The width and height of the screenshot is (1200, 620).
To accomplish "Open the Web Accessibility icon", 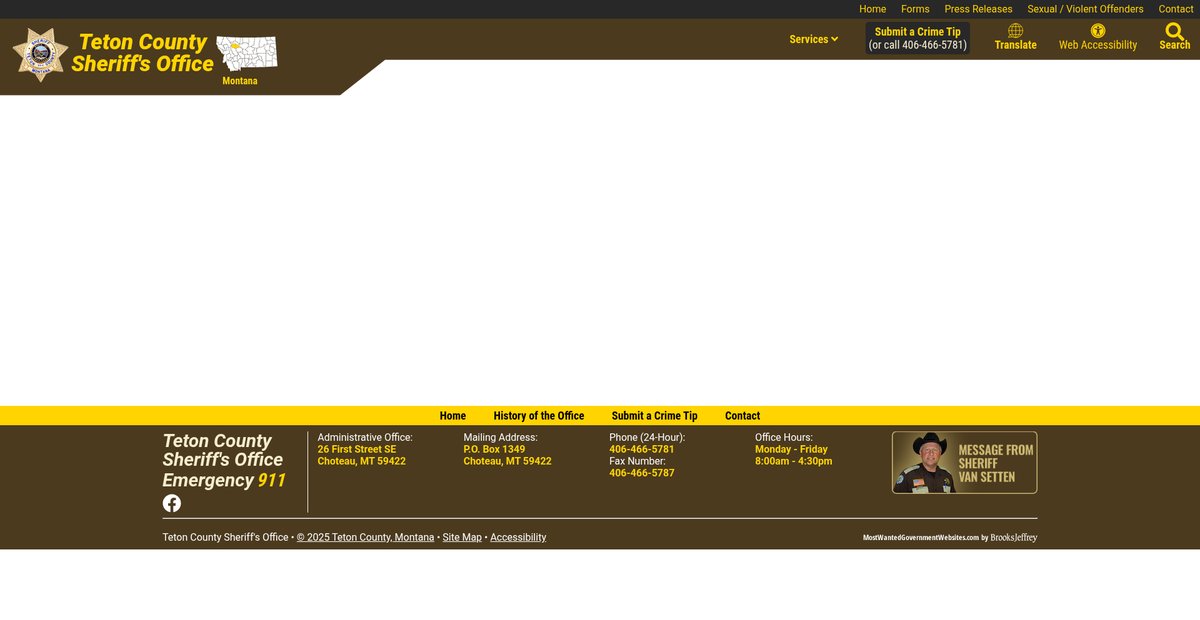I will click(x=1098, y=31).
